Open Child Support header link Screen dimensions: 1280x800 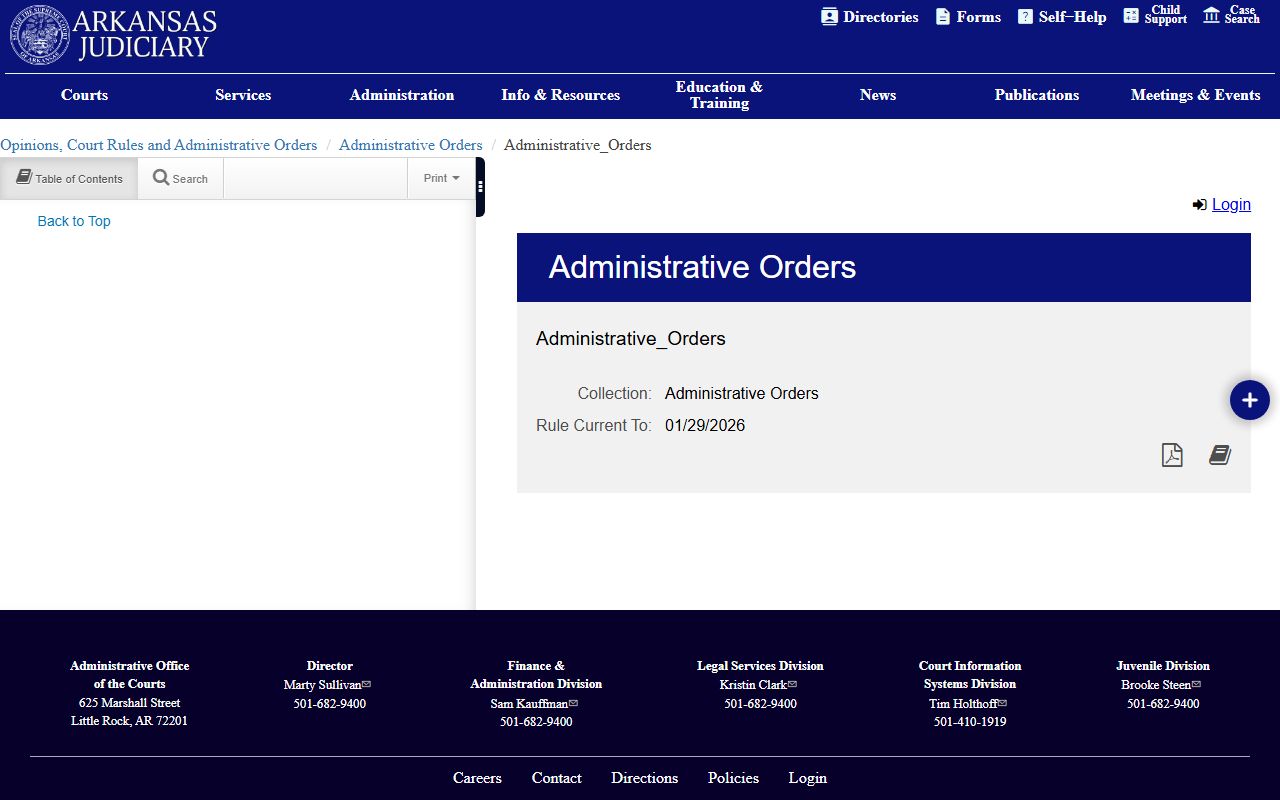click(x=1155, y=15)
